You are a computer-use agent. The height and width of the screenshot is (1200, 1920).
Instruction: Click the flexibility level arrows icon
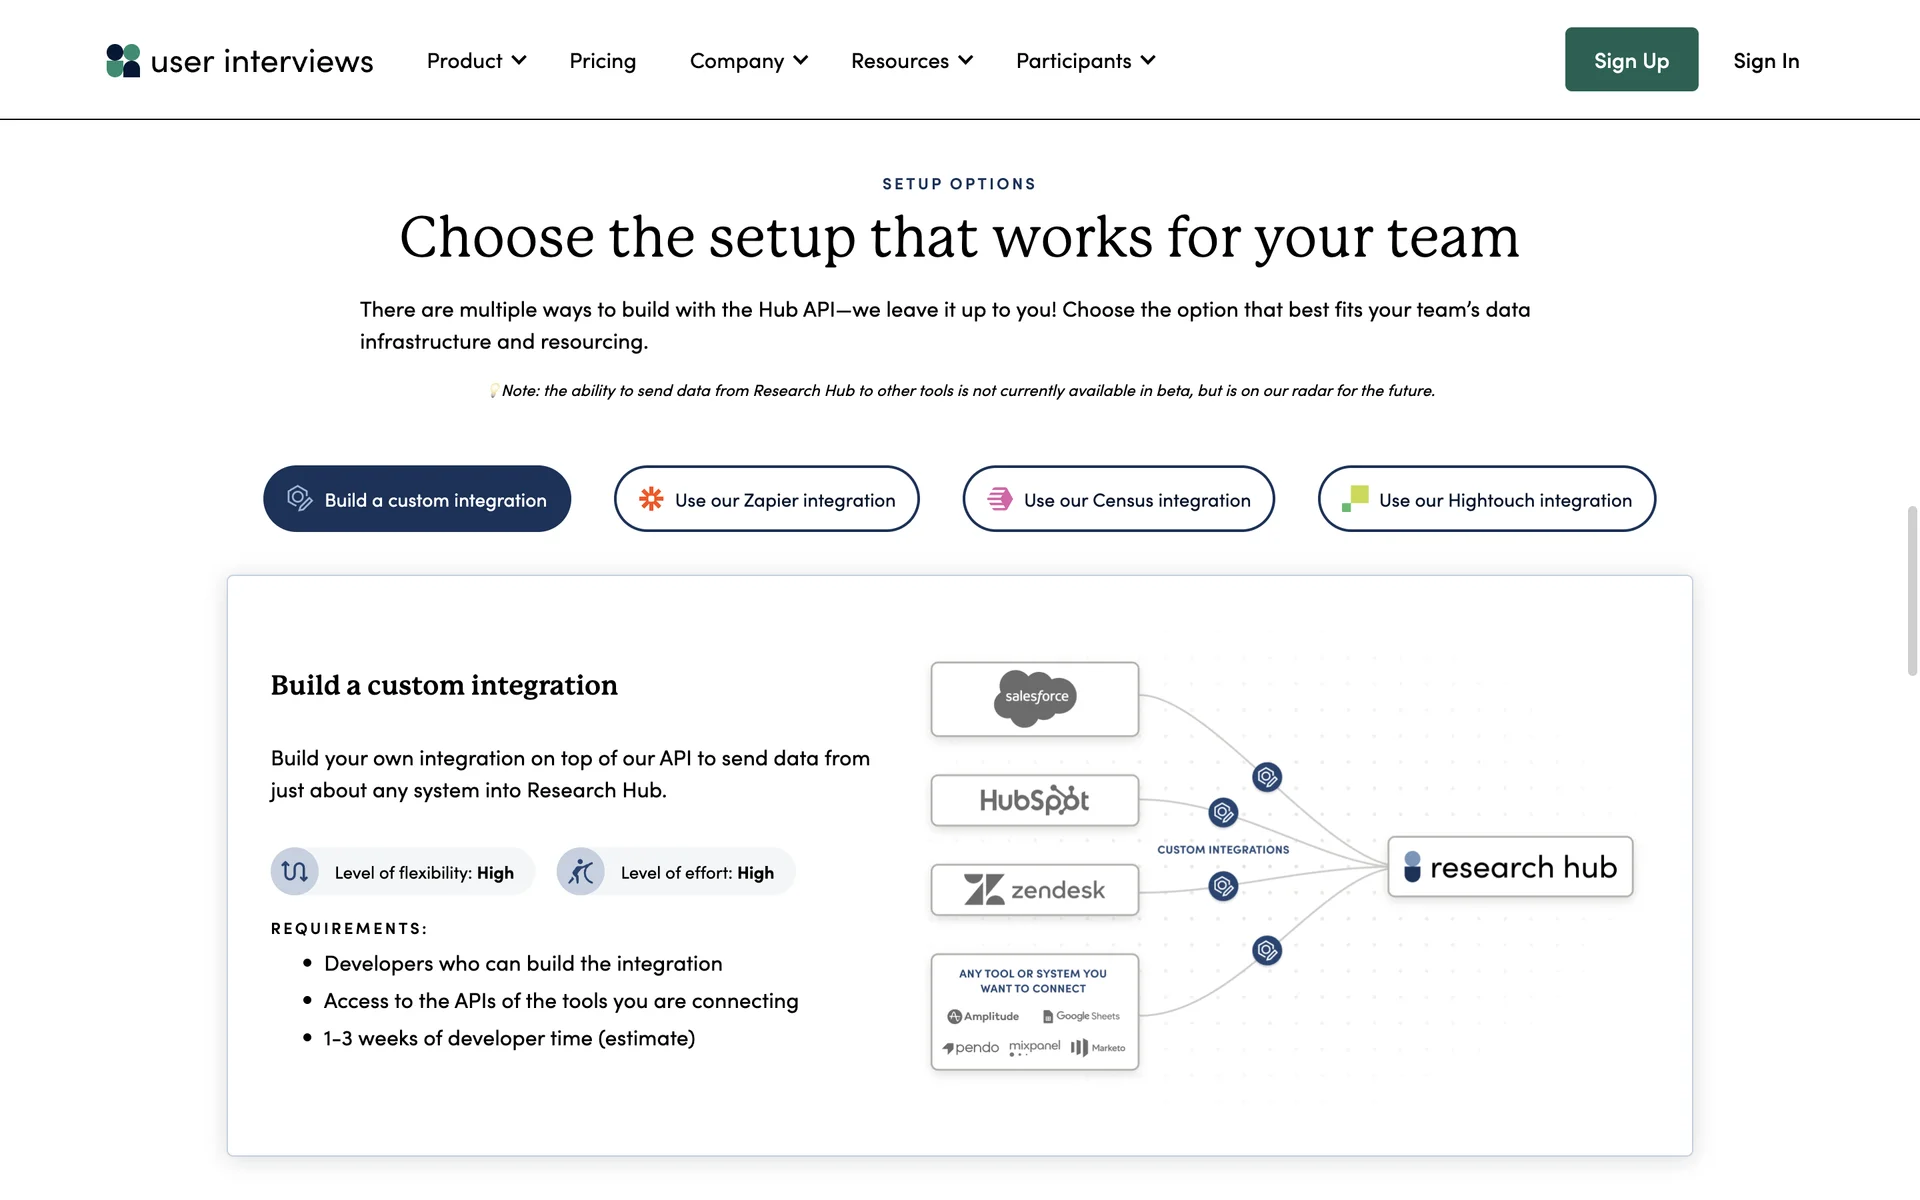[x=295, y=872]
